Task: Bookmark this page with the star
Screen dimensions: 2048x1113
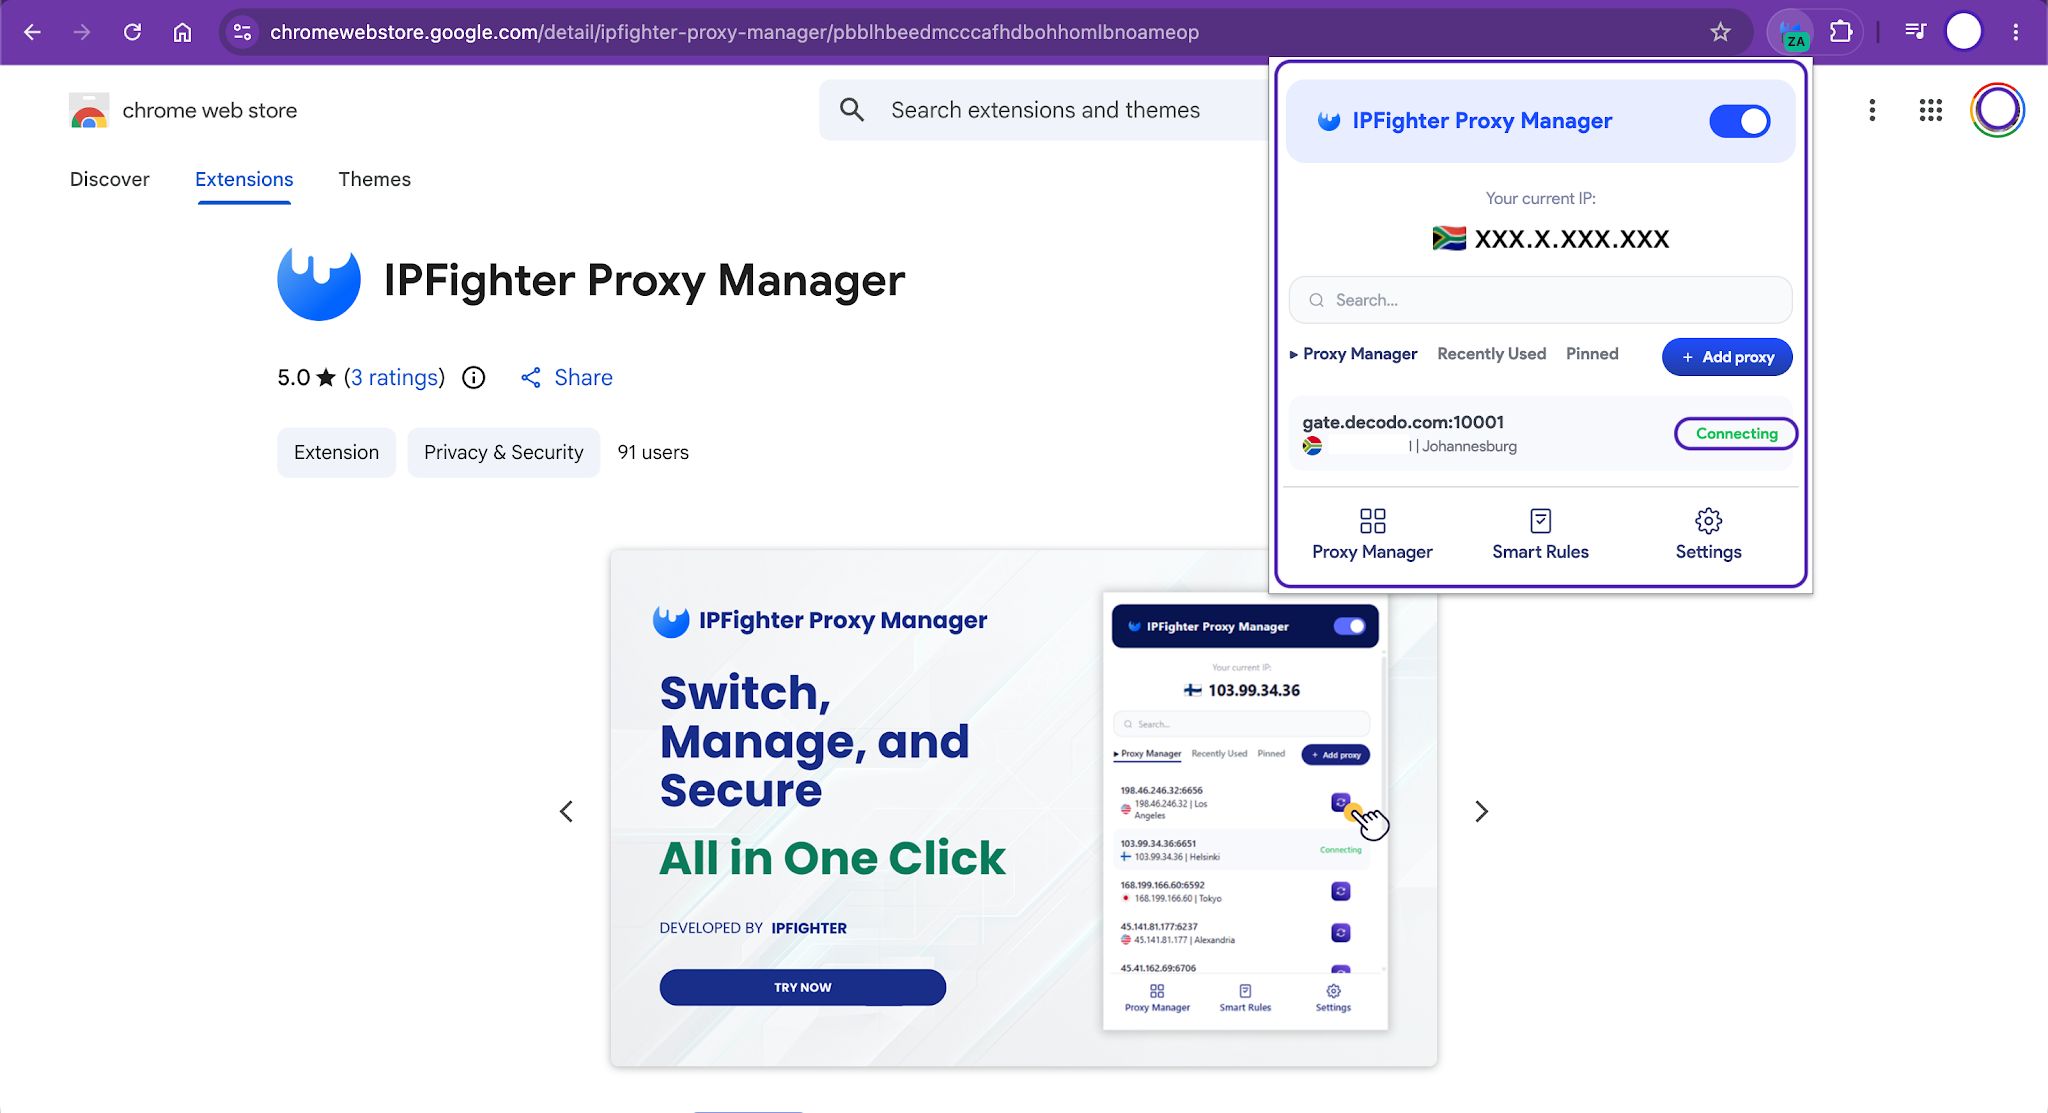Action: click(1720, 32)
